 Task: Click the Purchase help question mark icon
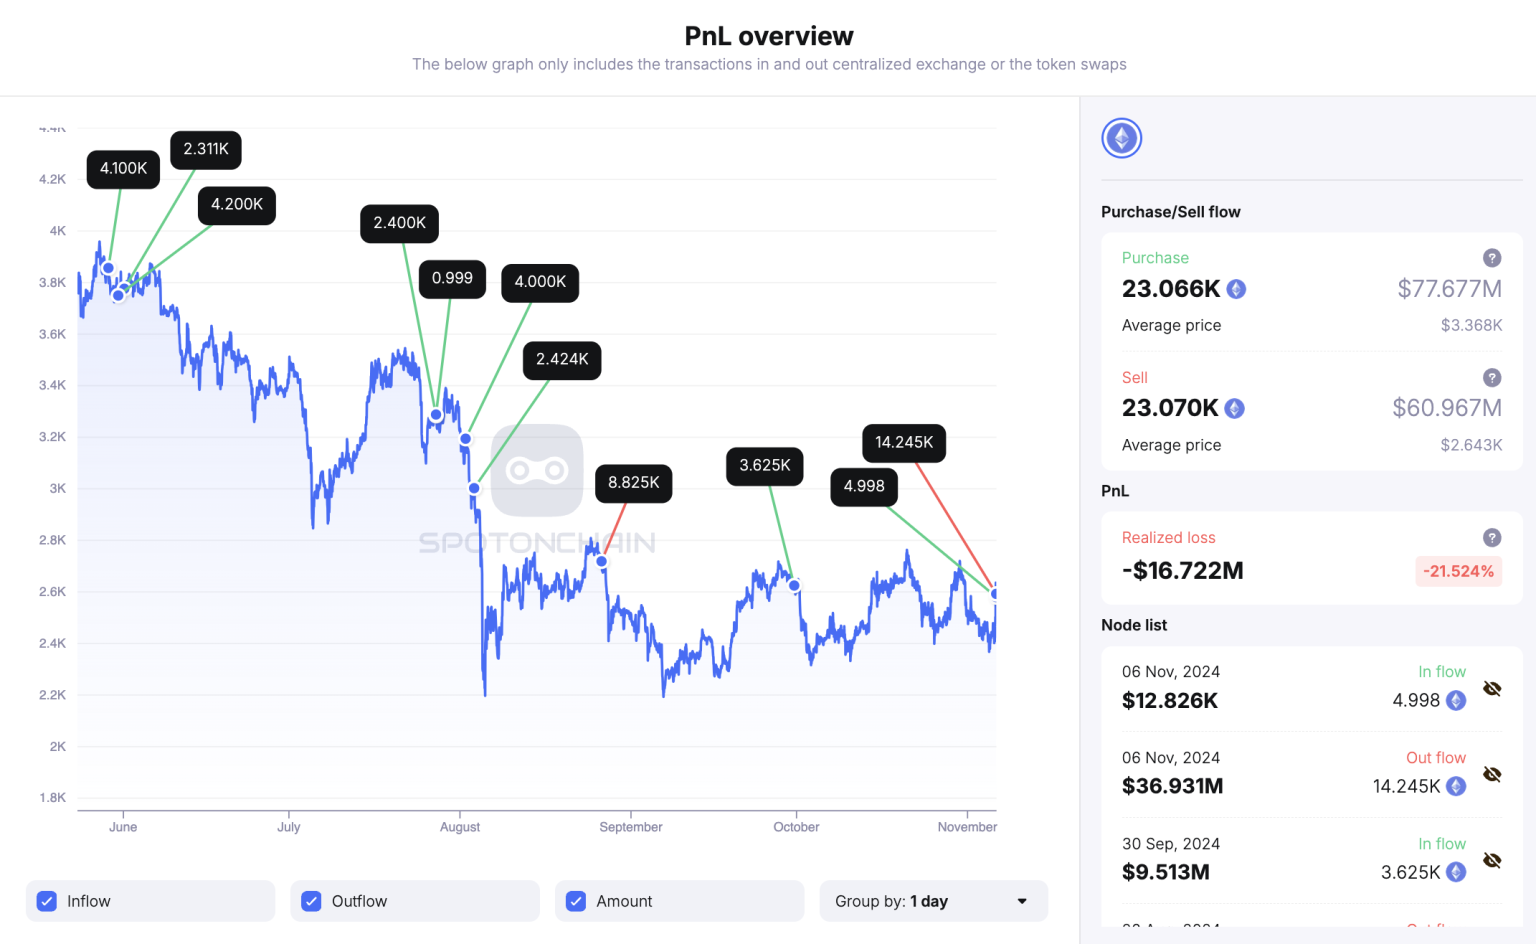coord(1491,258)
